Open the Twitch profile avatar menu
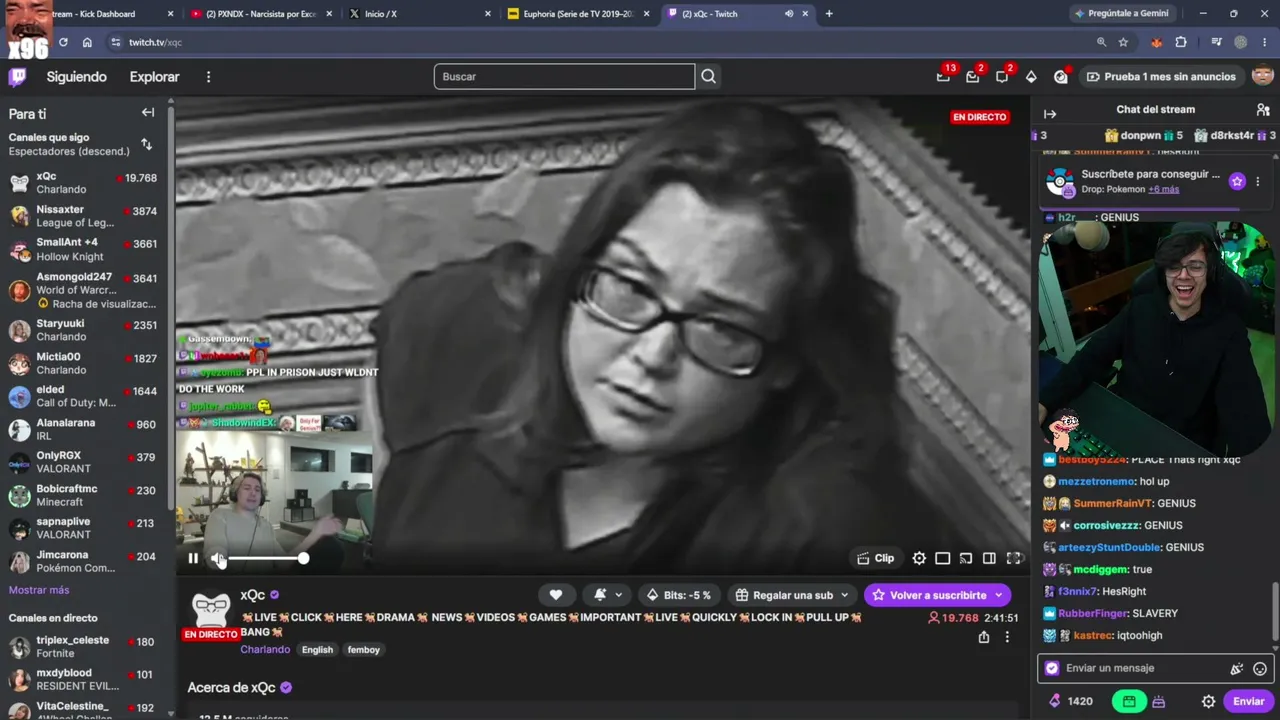This screenshot has height=720, width=1280. coord(1262,76)
